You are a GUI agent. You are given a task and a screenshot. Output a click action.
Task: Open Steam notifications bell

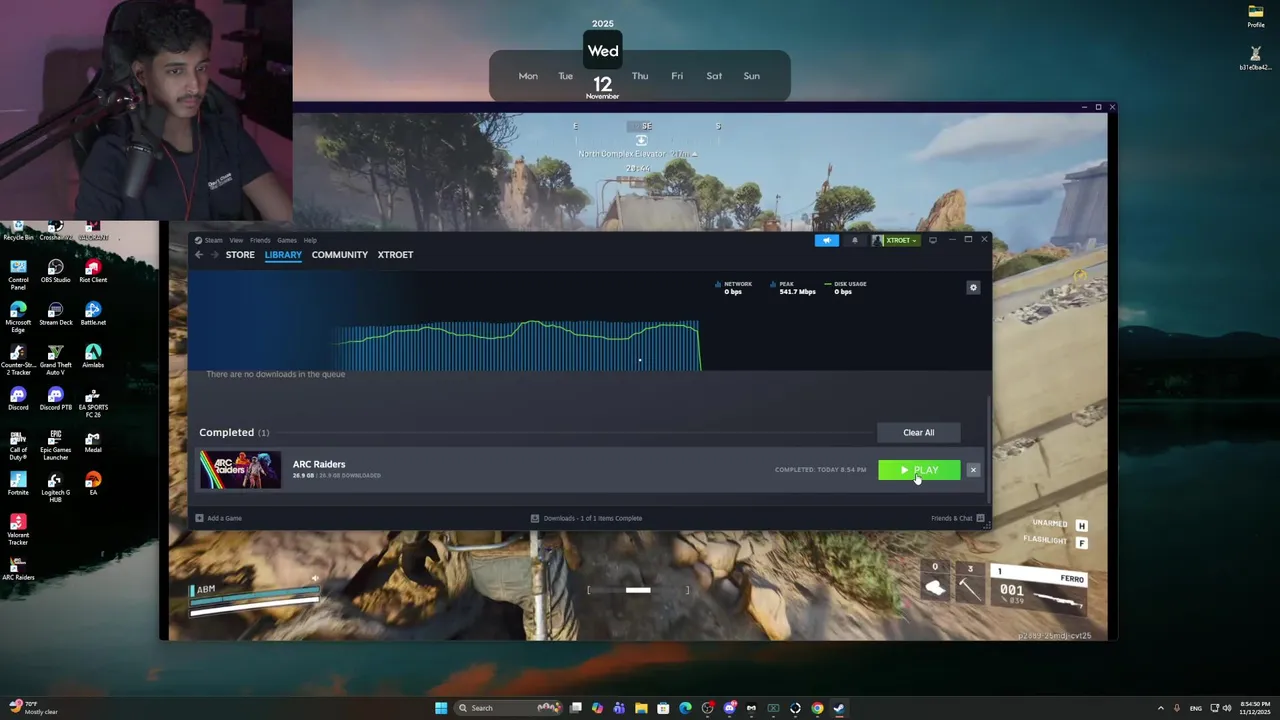click(854, 240)
